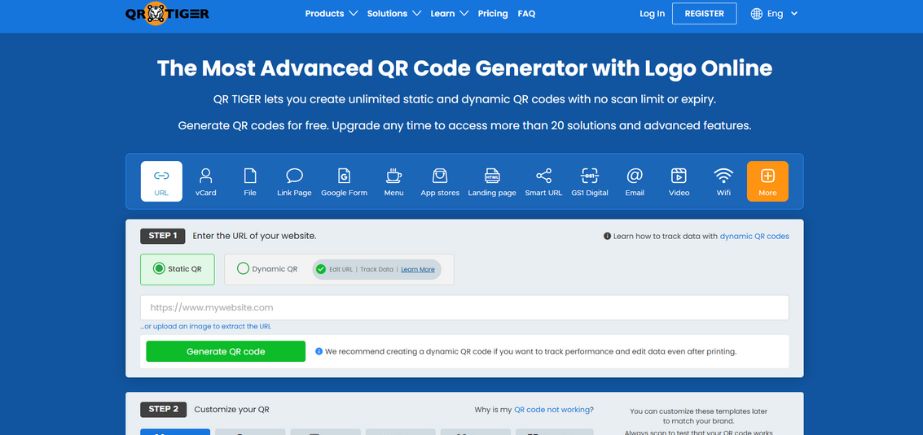Select the Dynamic QR radio button
The image size is (923, 435).
pyautogui.click(x=243, y=268)
